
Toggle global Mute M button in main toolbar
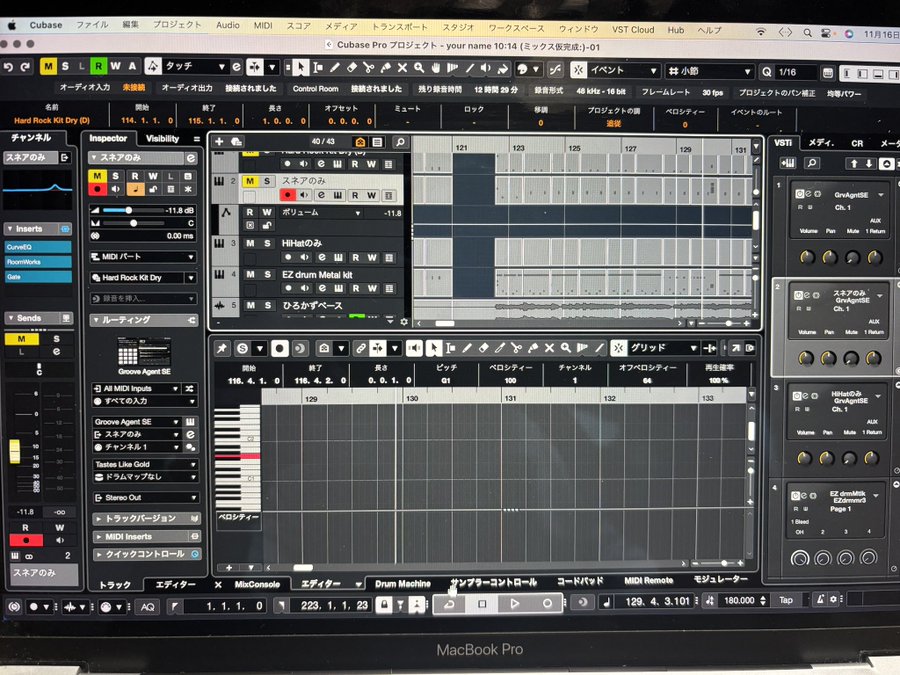tap(48, 67)
